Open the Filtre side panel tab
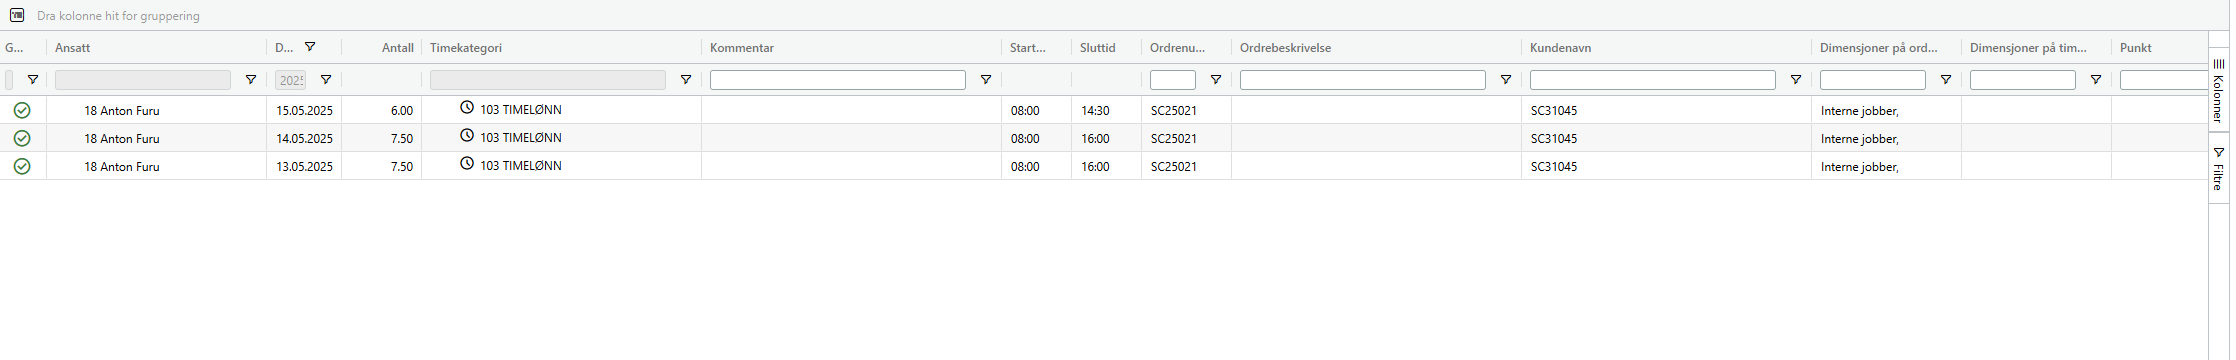The height and width of the screenshot is (360, 2236). (x=2218, y=168)
